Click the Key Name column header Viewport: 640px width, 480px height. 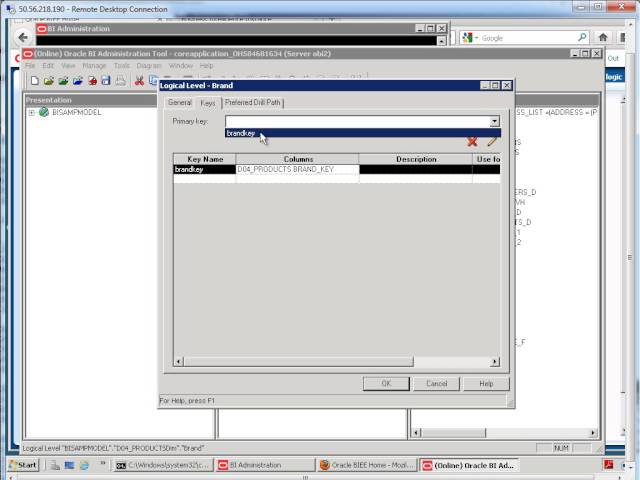[205, 159]
